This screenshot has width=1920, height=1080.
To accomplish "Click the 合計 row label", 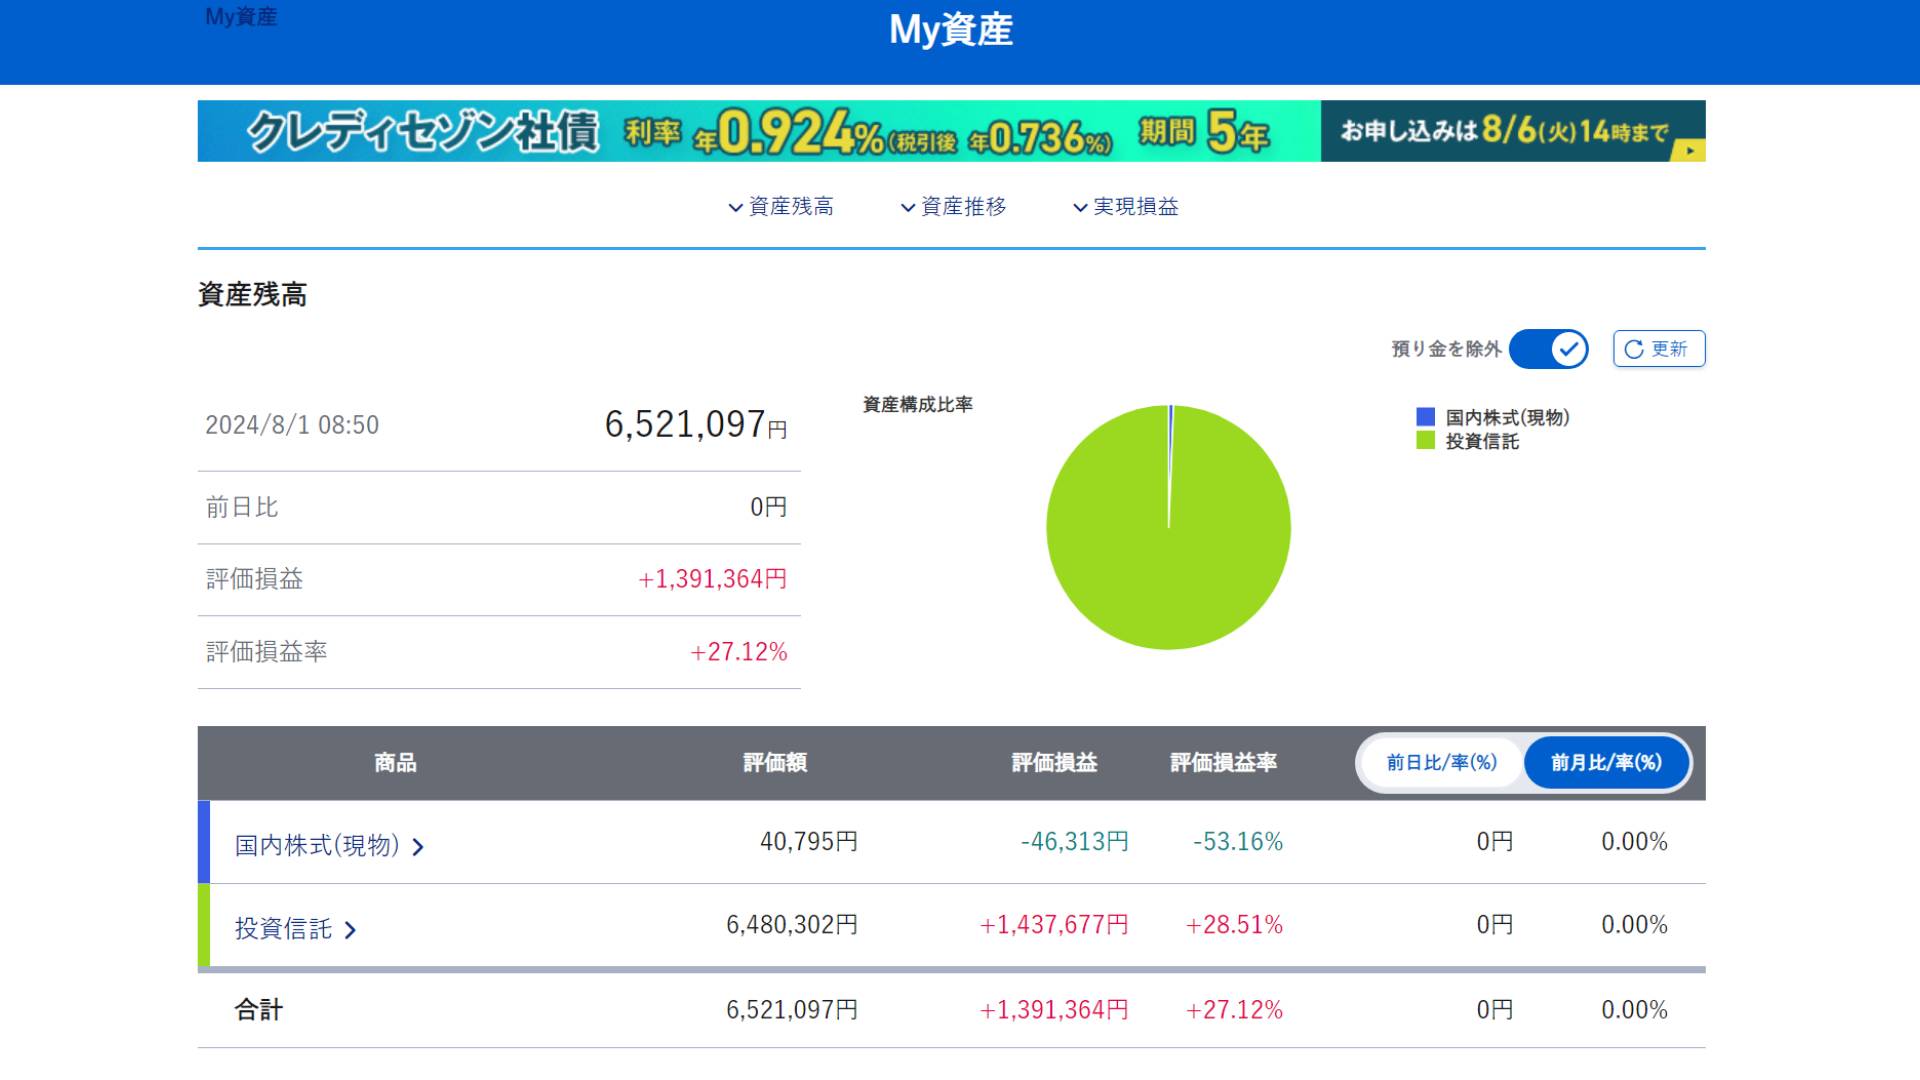I will (x=259, y=1010).
